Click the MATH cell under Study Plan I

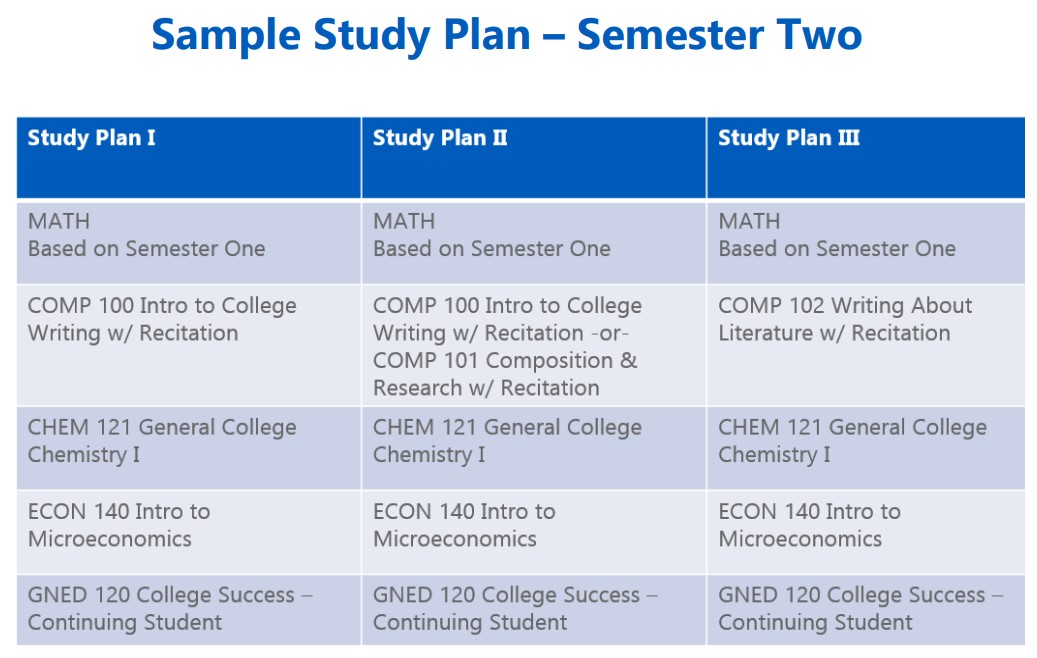146,235
